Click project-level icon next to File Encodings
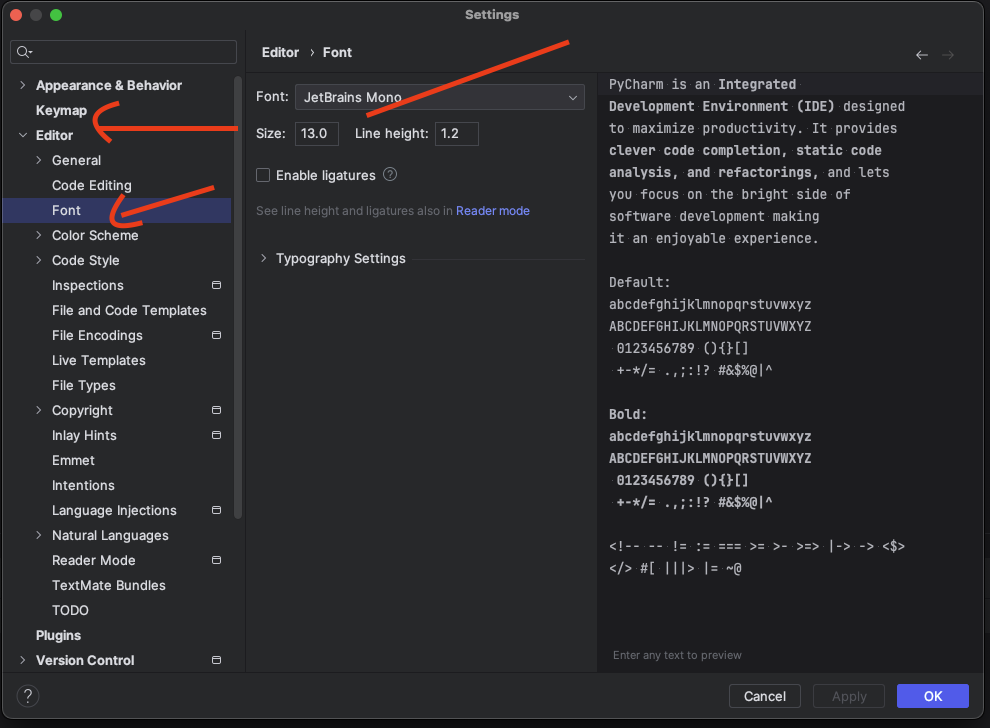 coord(216,336)
